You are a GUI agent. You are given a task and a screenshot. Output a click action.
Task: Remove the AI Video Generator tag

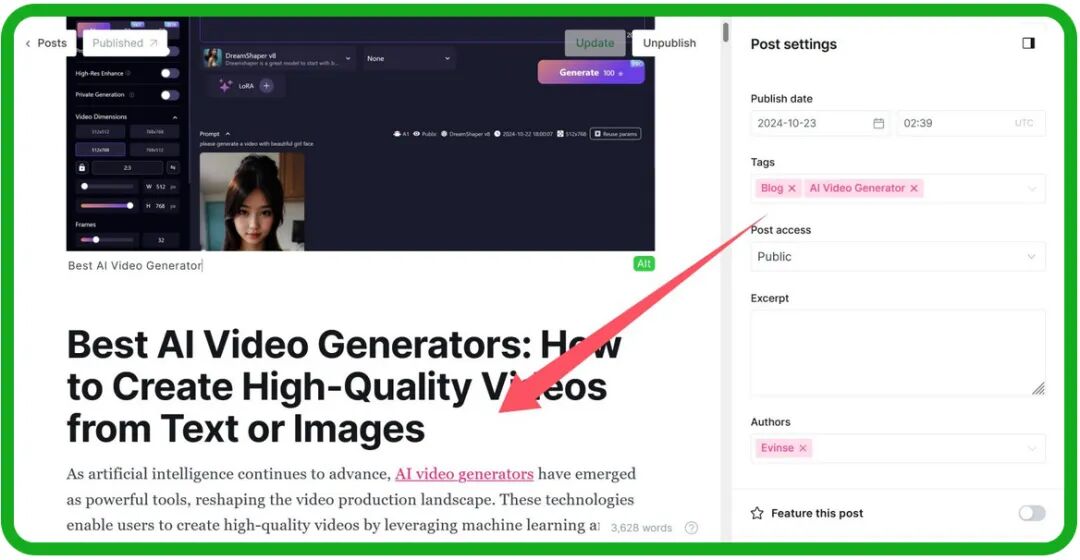(914, 188)
